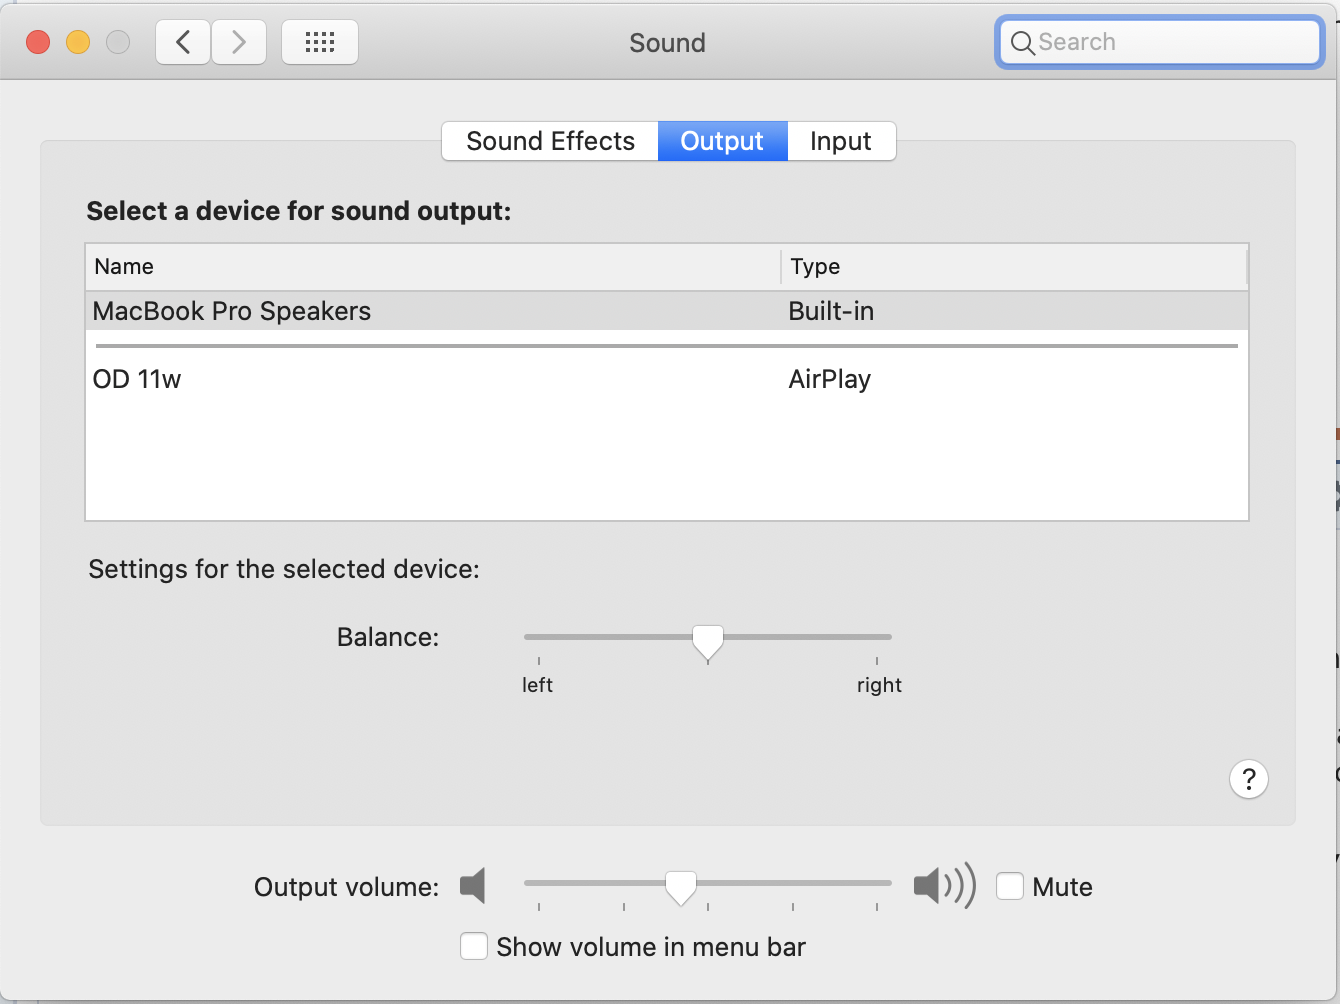Screen dimensions: 1340x1004
Task: Go back with the left chevron button
Action: point(183,42)
